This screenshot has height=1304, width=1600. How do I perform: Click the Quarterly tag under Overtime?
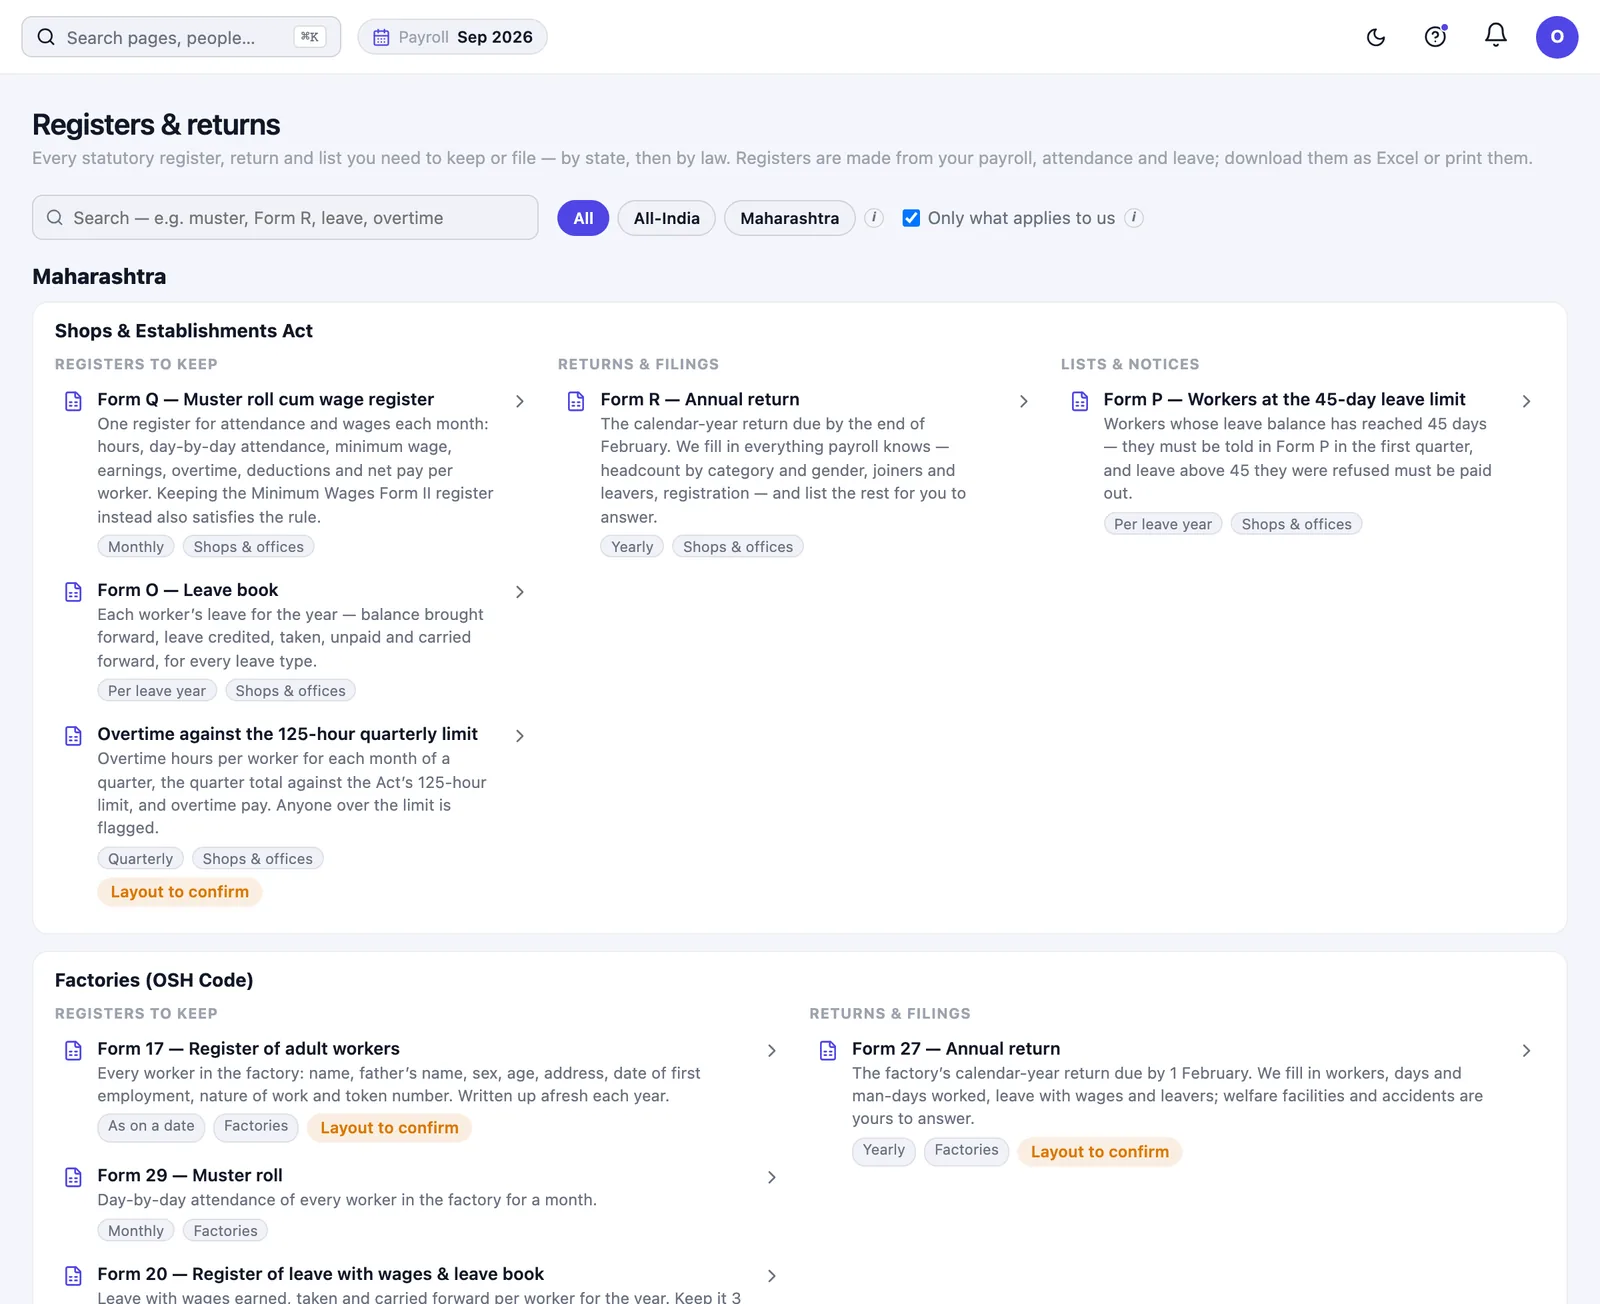141,859
